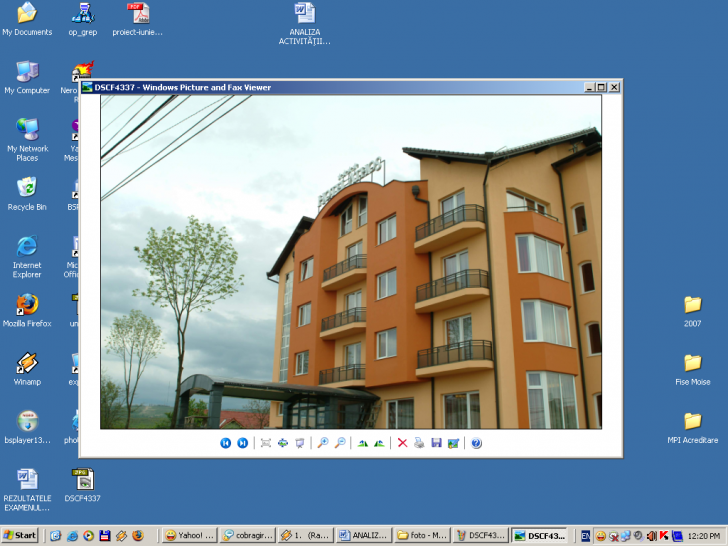Click active DSCF43 viewer taskbar button
Screen dimensions: 728x546
click(540, 535)
